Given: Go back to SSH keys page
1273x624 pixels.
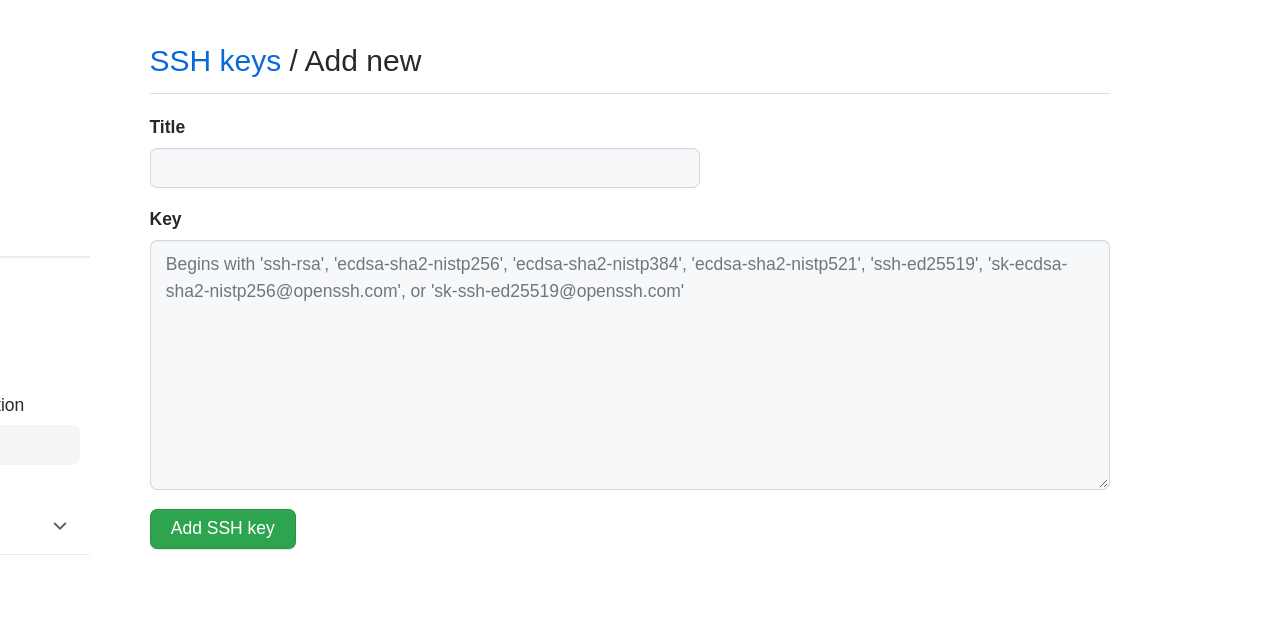Looking at the screenshot, I should tap(215, 61).
